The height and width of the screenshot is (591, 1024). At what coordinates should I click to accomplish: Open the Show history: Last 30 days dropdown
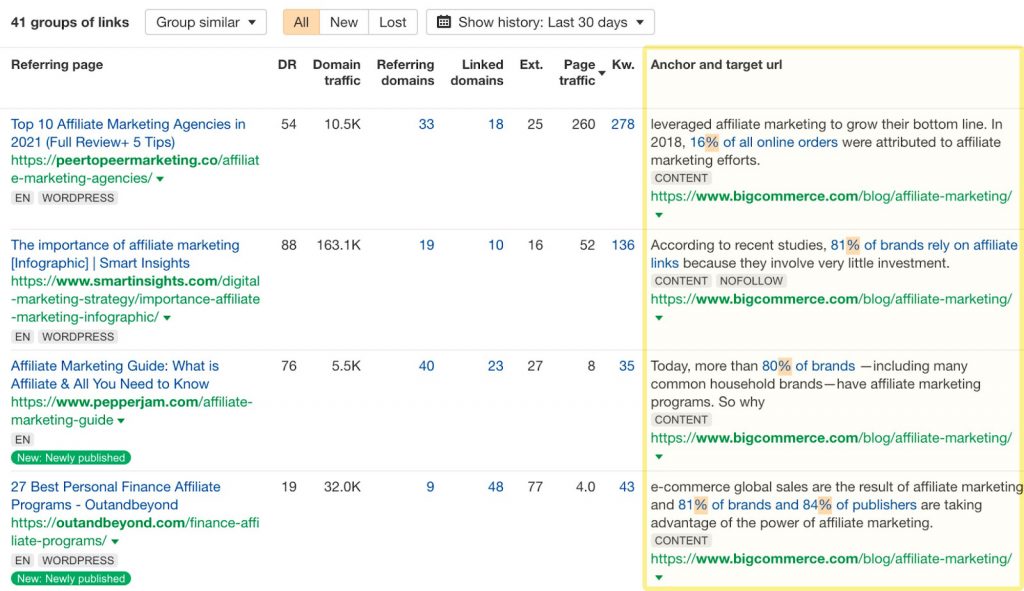[x=540, y=22]
